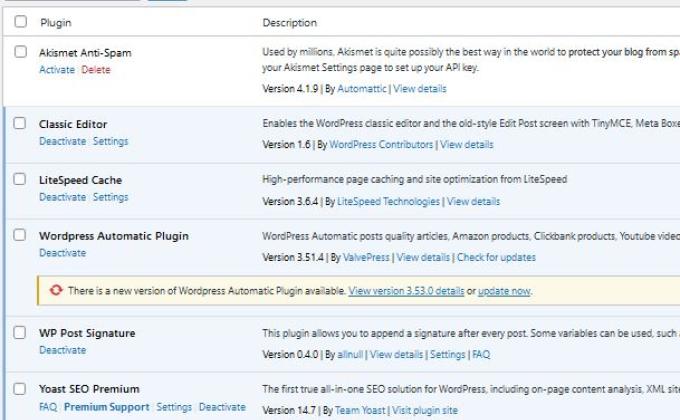The image size is (680, 420).
Task: Click Visit plugin site for Yoast
Action: point(425,410)
